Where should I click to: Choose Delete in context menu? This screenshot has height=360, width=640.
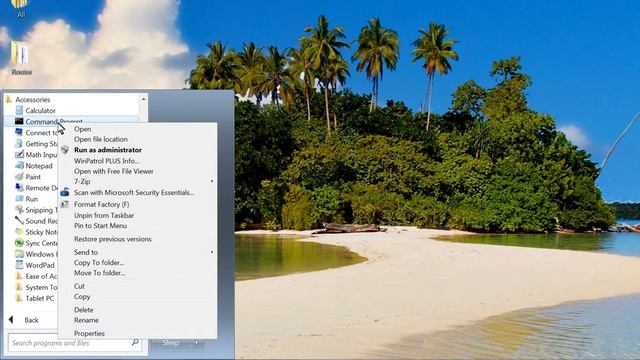pyautogui.click(x=84, y=310)
